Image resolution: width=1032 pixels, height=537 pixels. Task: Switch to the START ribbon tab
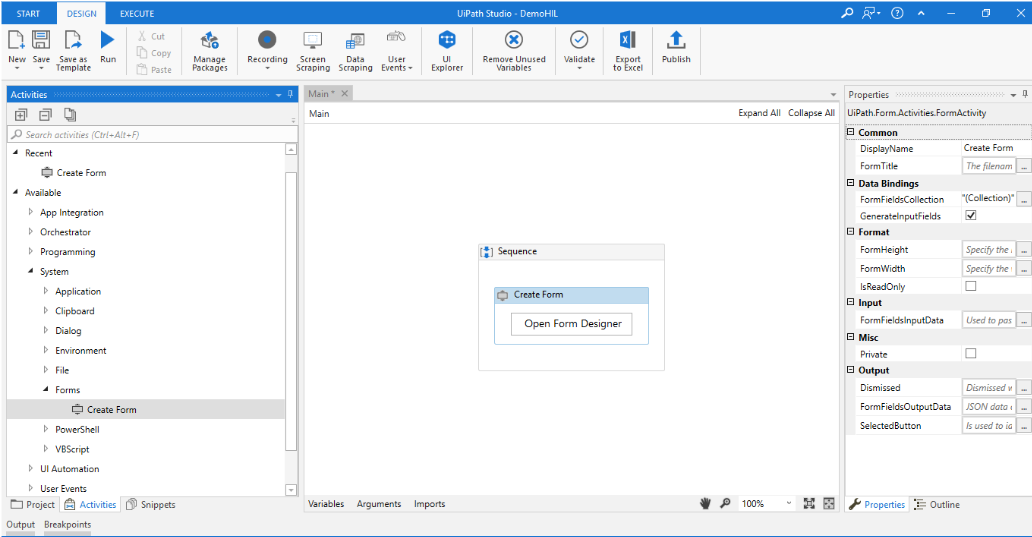(x=28, y=13)
